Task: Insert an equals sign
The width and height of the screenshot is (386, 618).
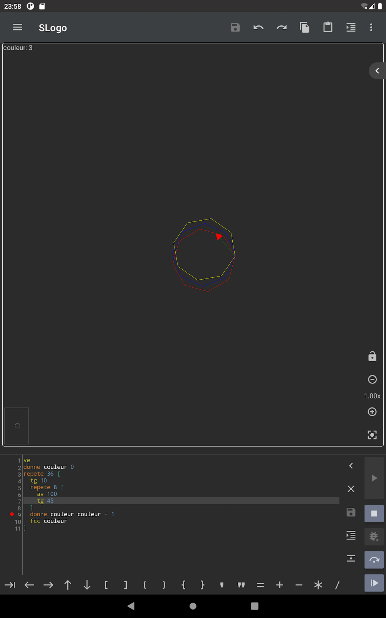Action: pyautogui.click(x=260, y=585)
